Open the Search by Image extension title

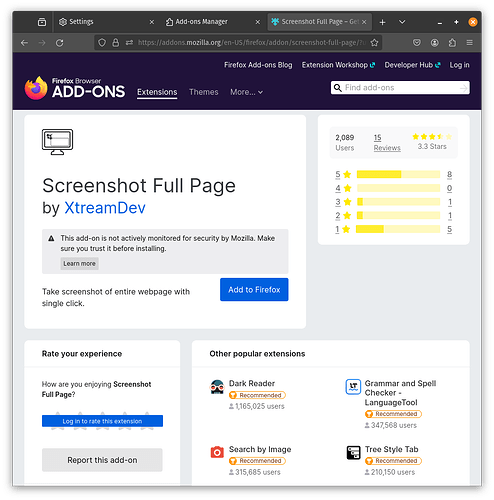coord(260,449)
